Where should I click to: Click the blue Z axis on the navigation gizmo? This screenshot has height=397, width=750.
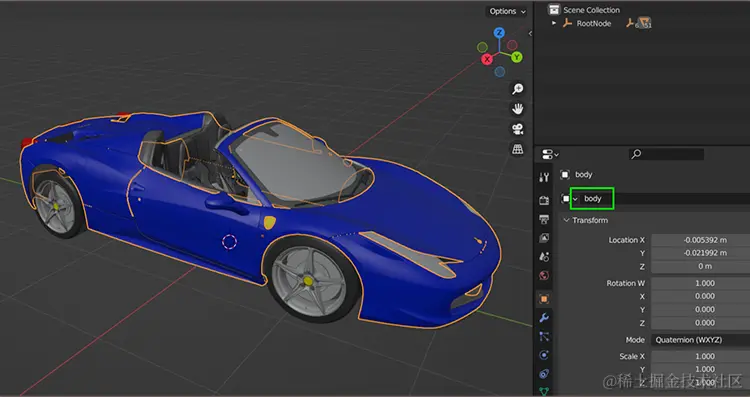point(499,33)
